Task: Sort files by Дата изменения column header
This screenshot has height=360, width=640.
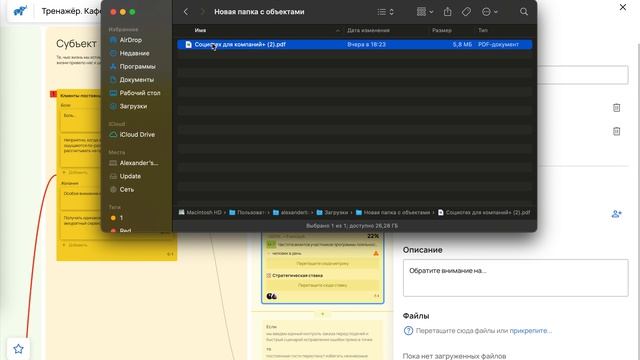Action: click(x=368, y=30)
